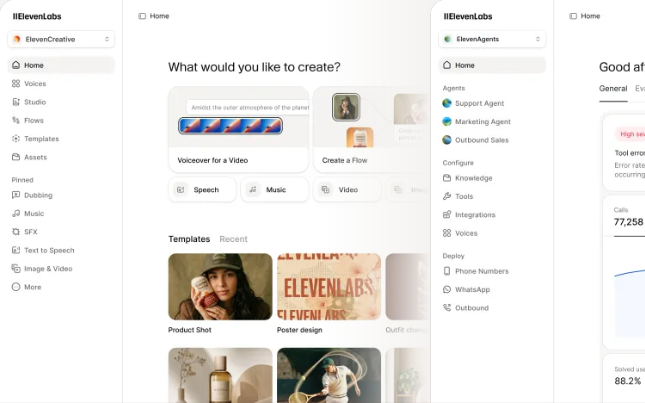Open the Product Shot template thumbnail
Image resolution: width=645 pixels, height=403 pixels.
[x=220, y=287]
